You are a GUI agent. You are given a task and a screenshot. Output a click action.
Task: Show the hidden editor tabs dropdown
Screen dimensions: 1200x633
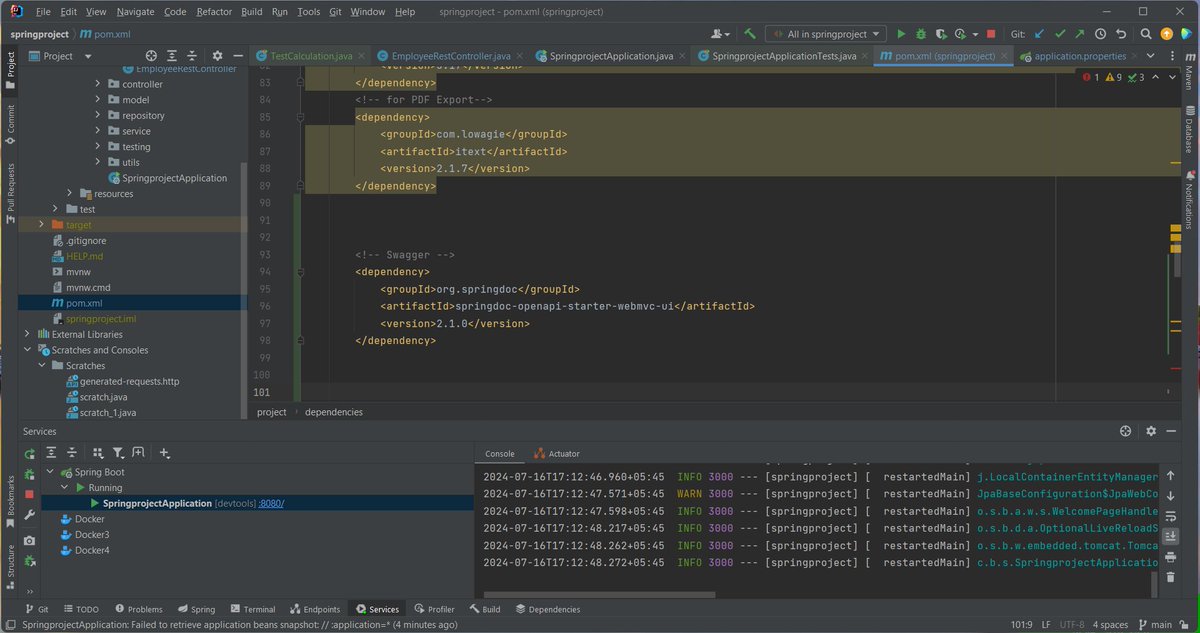[x=1150, y=56]
